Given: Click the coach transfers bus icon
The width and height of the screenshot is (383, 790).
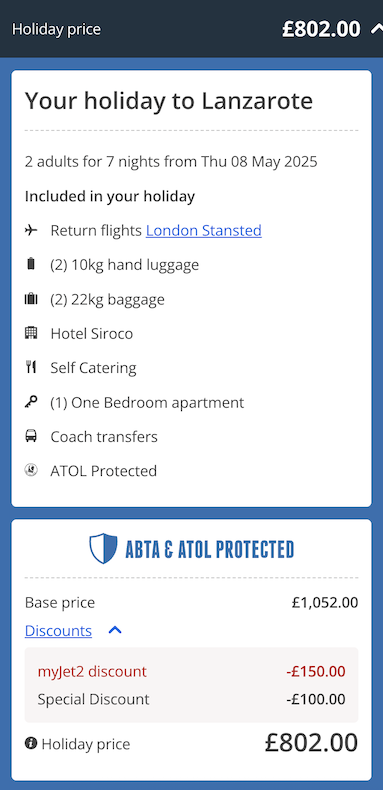Looking at the screenshot, I should coord(31,436).
